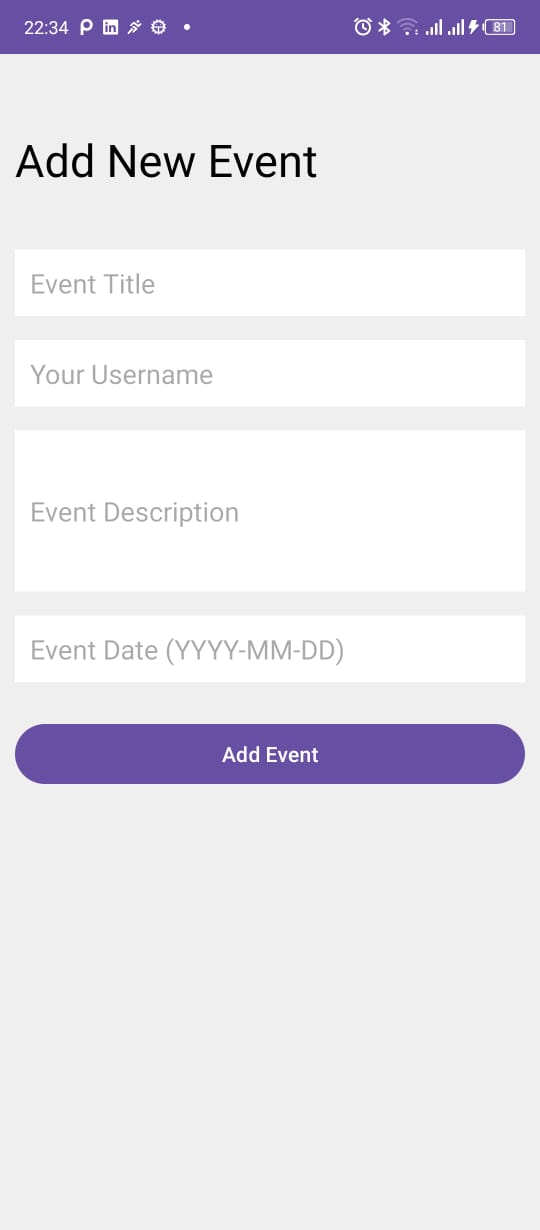540x1230 pixels.
Task: Tap the Bluetooth status icon
Action: [384, 27]
